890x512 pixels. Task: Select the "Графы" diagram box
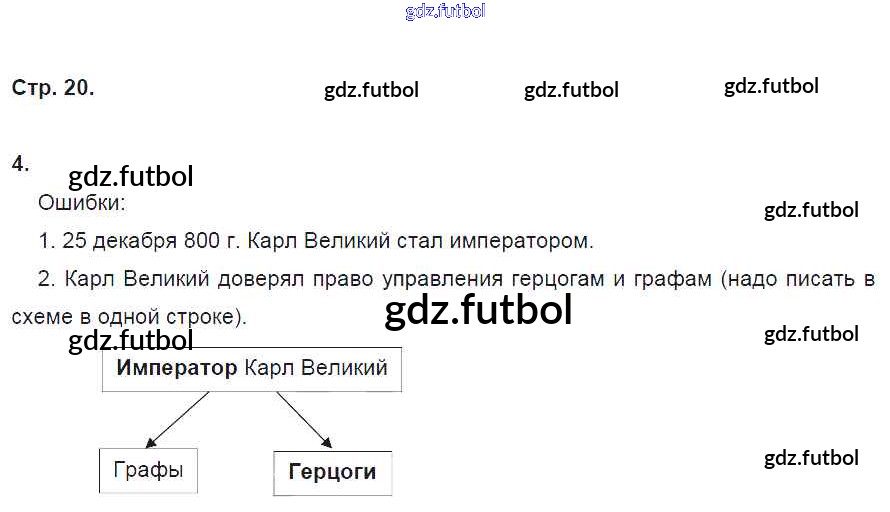pos(148,469)
